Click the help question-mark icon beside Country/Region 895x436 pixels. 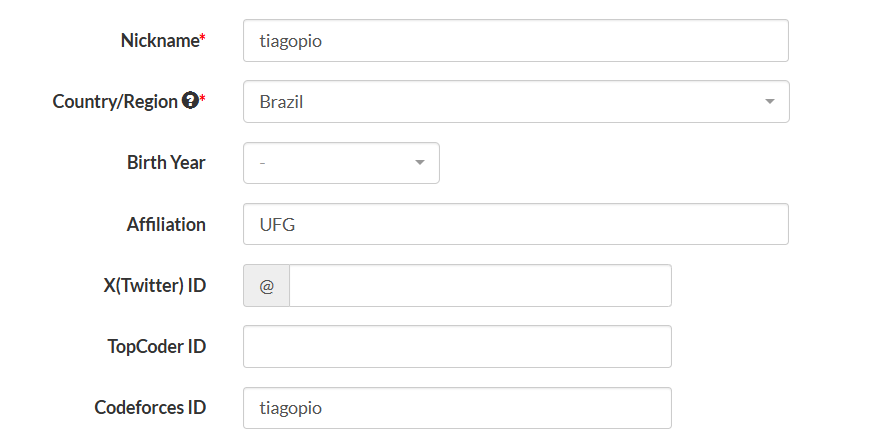point(190,101)
